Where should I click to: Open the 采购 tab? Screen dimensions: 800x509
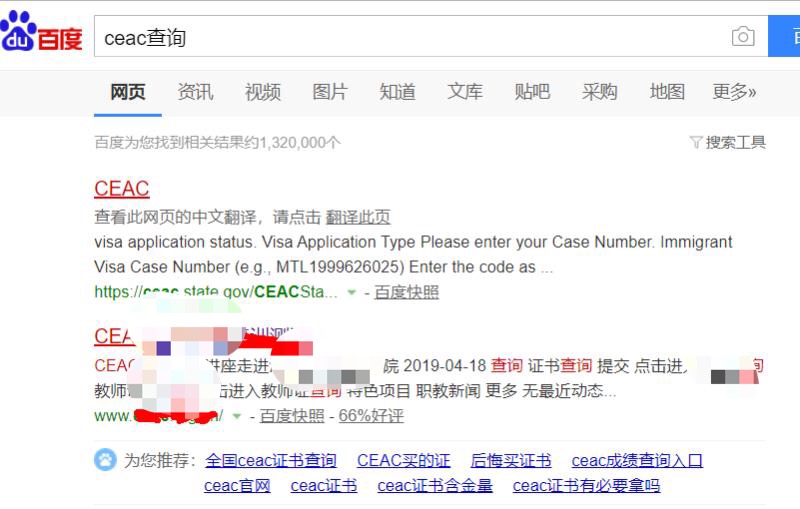(x=599, y=92)
